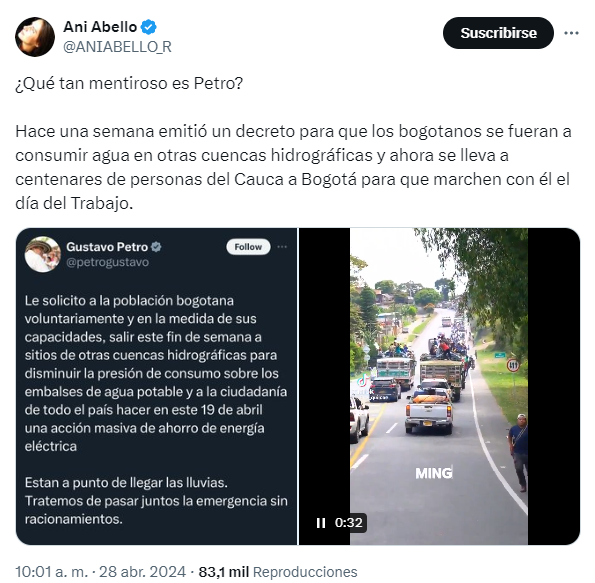This screenshot has width=595, height=583.
Task: Click the MING caption text in the video
Action: [434, 473]
